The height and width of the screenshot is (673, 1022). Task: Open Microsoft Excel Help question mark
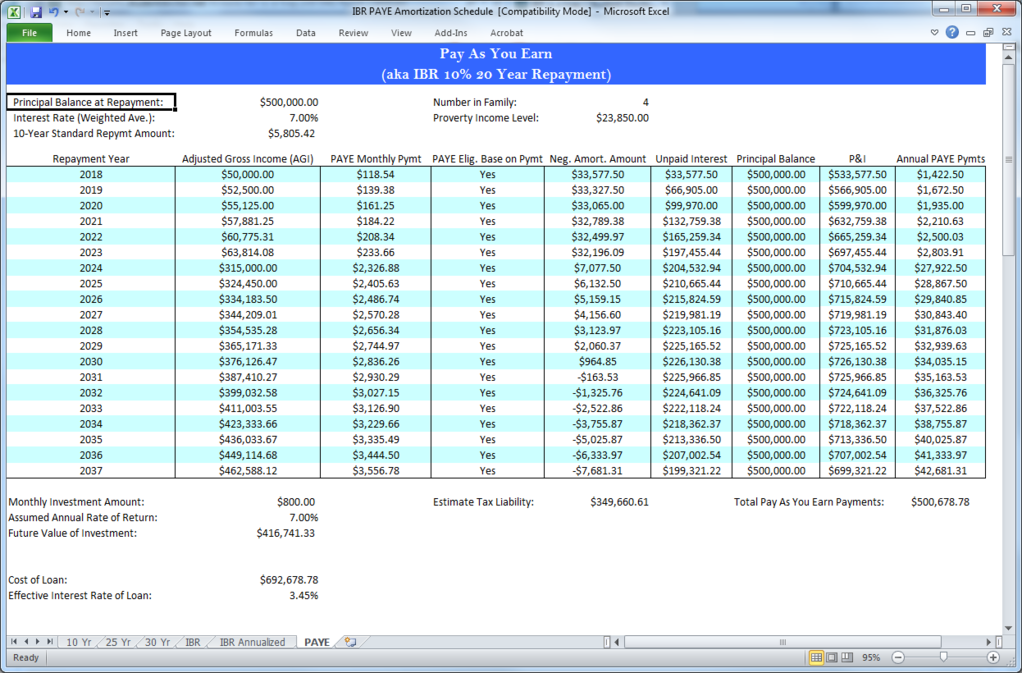pos(952,33)
